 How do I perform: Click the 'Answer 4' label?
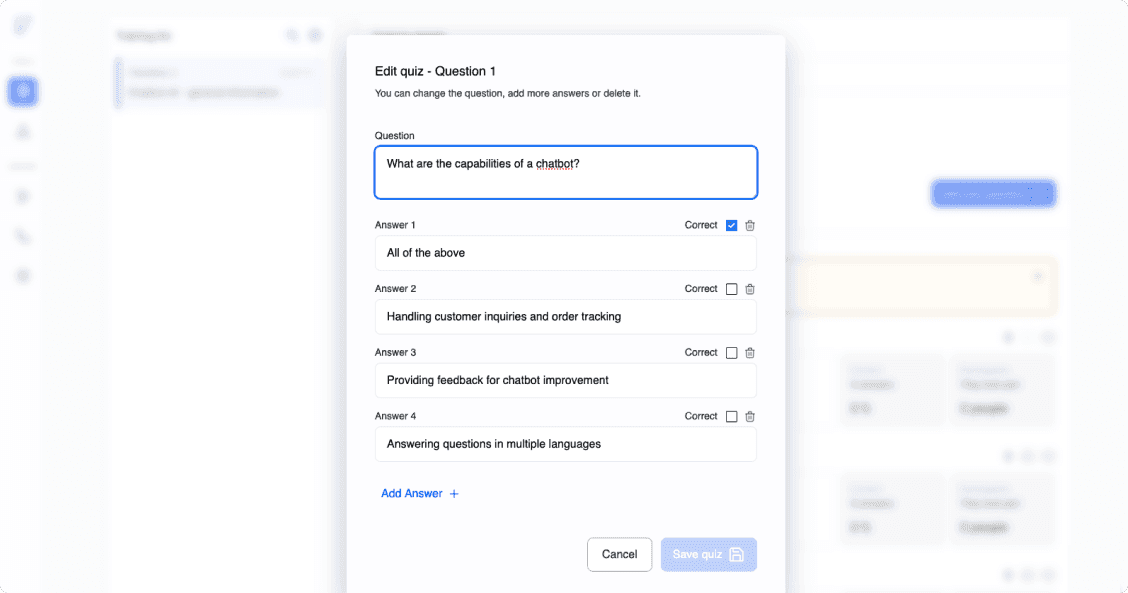[x=395, y=417]
